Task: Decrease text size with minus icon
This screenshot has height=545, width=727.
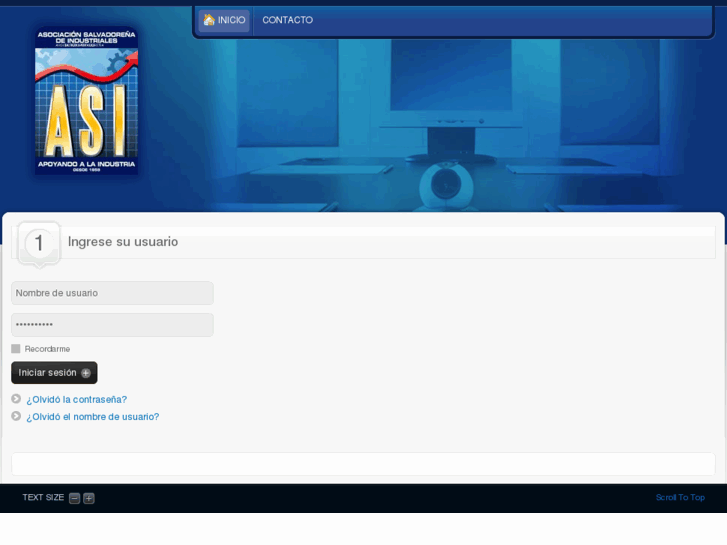Action: (74, 498)
